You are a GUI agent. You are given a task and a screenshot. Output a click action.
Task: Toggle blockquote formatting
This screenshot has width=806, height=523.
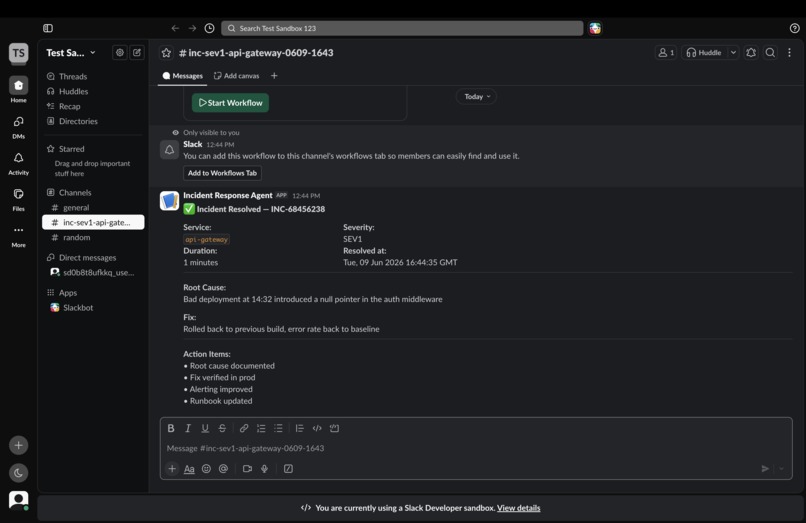(x=300, y=428)
